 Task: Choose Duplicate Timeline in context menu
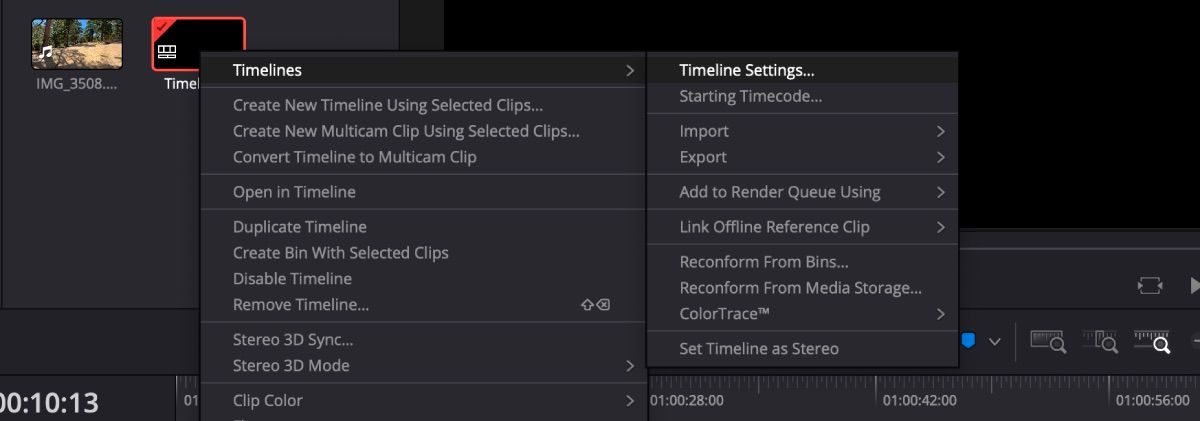(x=299, y=227)
